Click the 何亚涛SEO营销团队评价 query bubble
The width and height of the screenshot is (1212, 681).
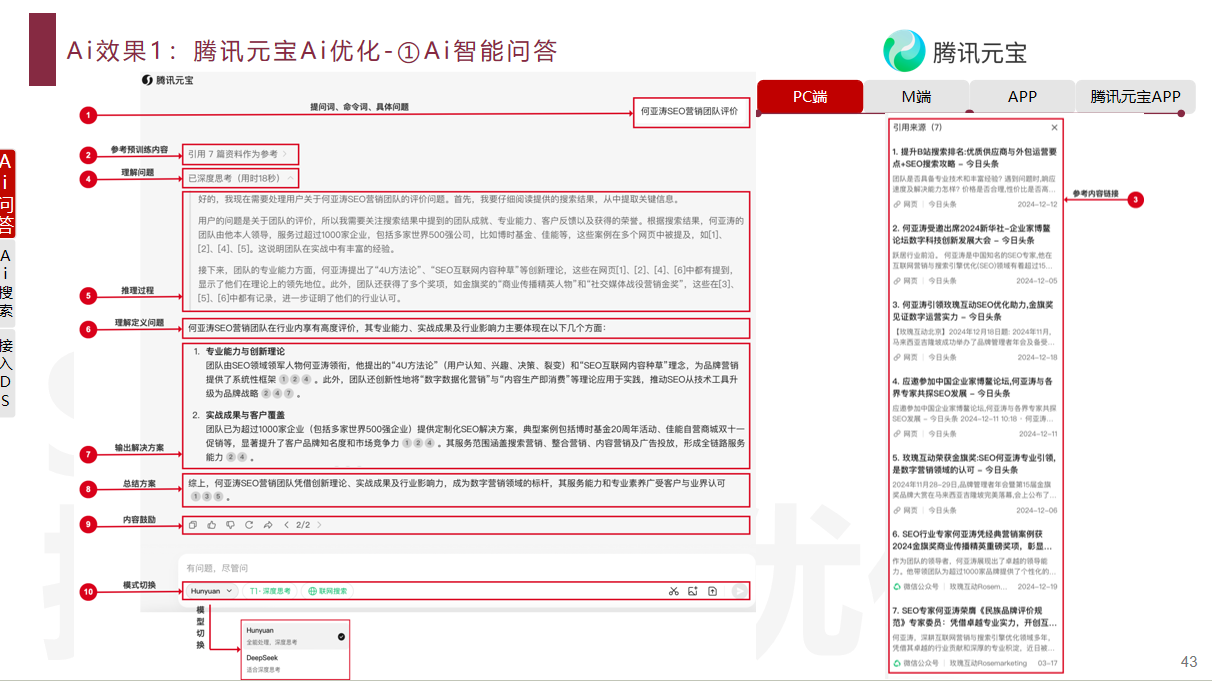coord(690,111)
